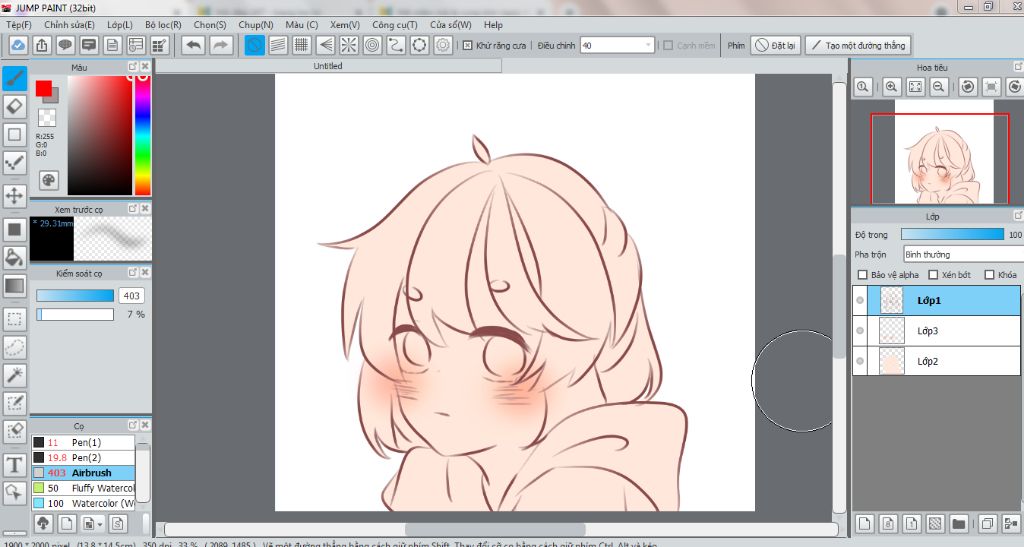Enable the curve snap guide
Screen dimensions: 1024x547
pos(396,45)
